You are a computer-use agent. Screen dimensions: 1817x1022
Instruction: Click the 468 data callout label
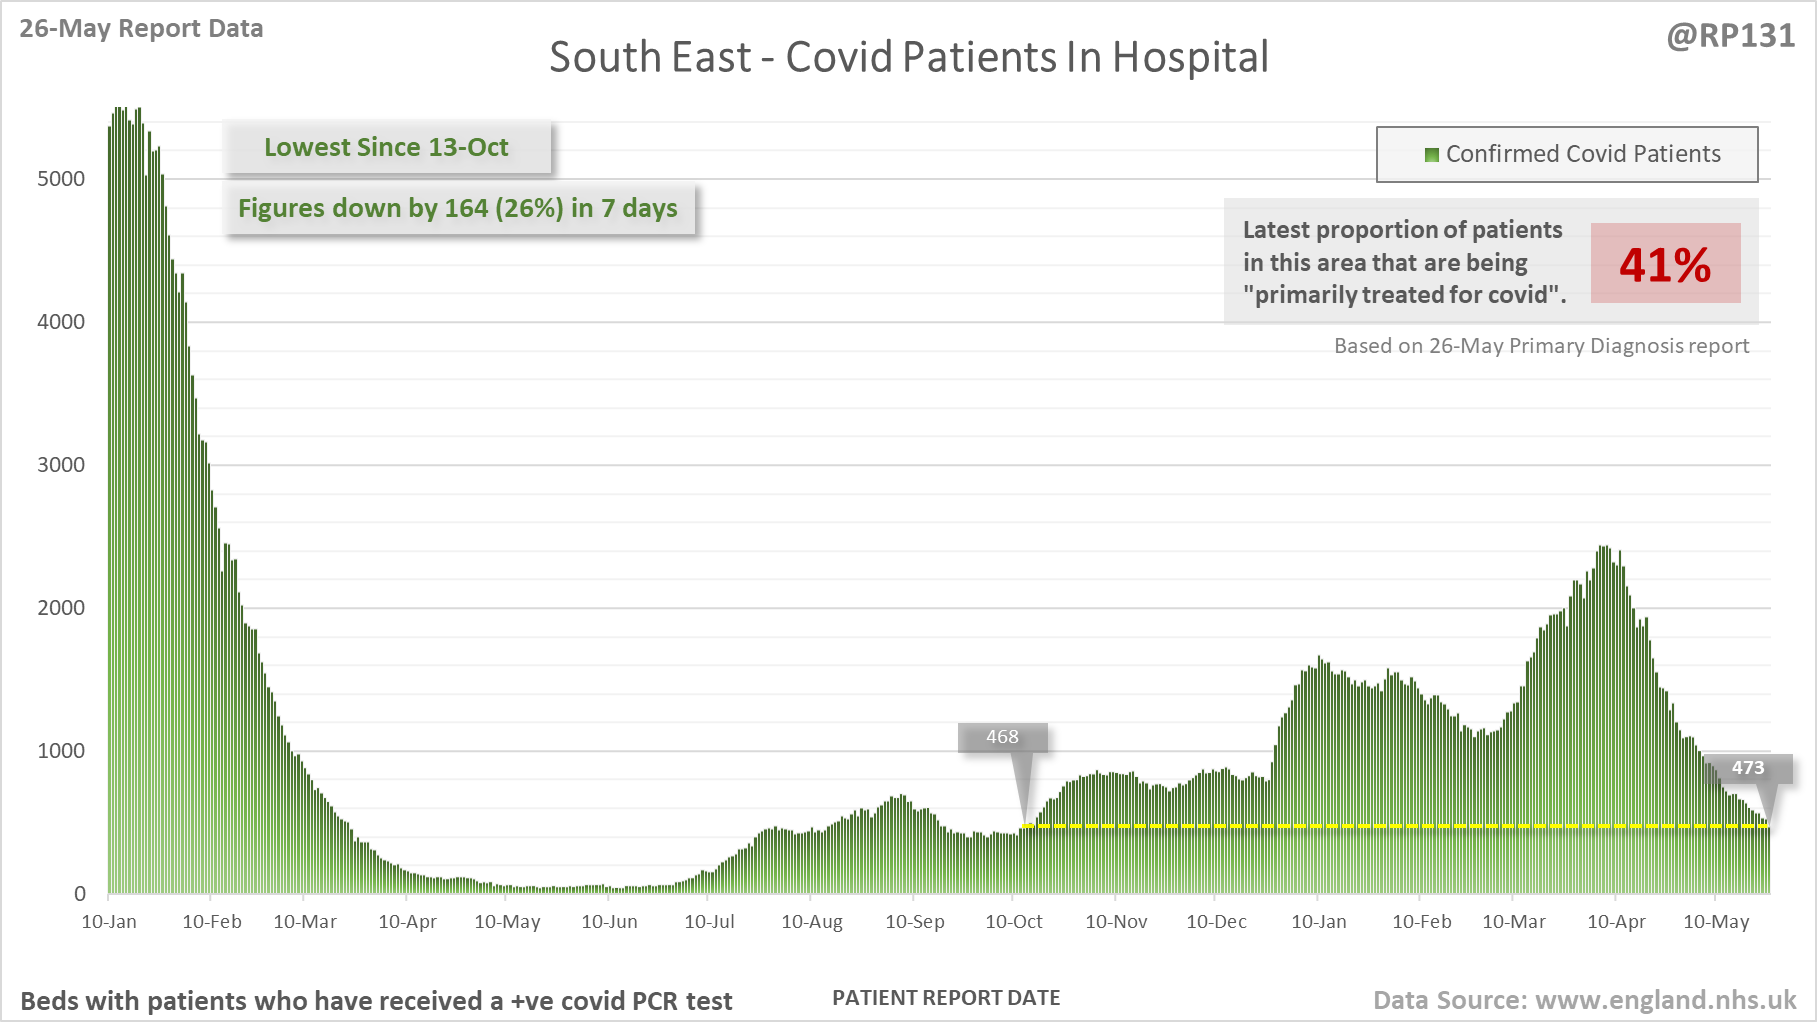[x=1002, y=737]
